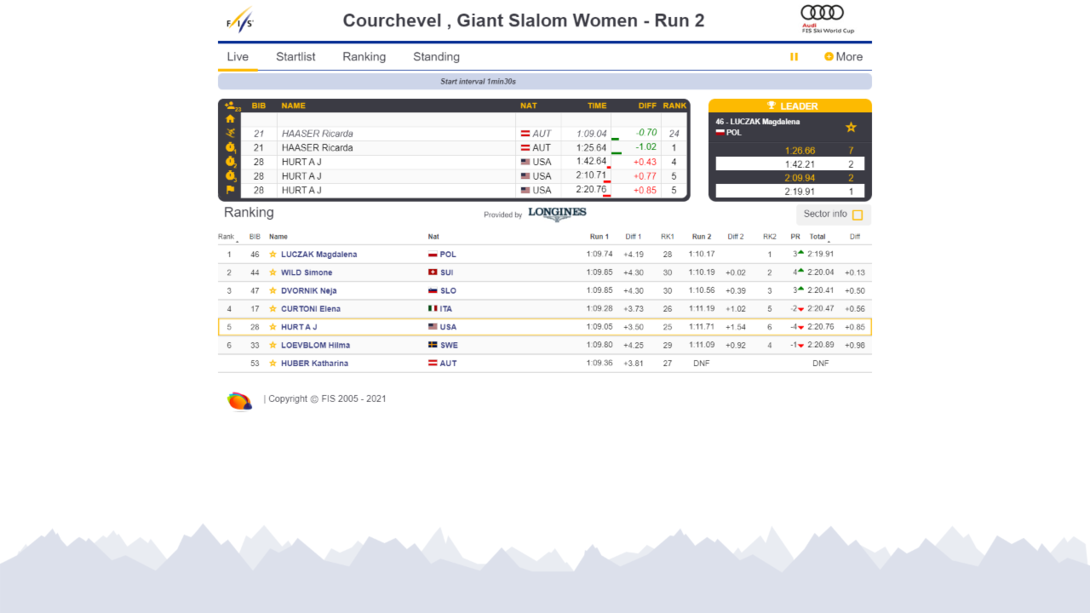
Task: Open LOEVBLOM Hilma's athlete link
Action: [316, 345]
